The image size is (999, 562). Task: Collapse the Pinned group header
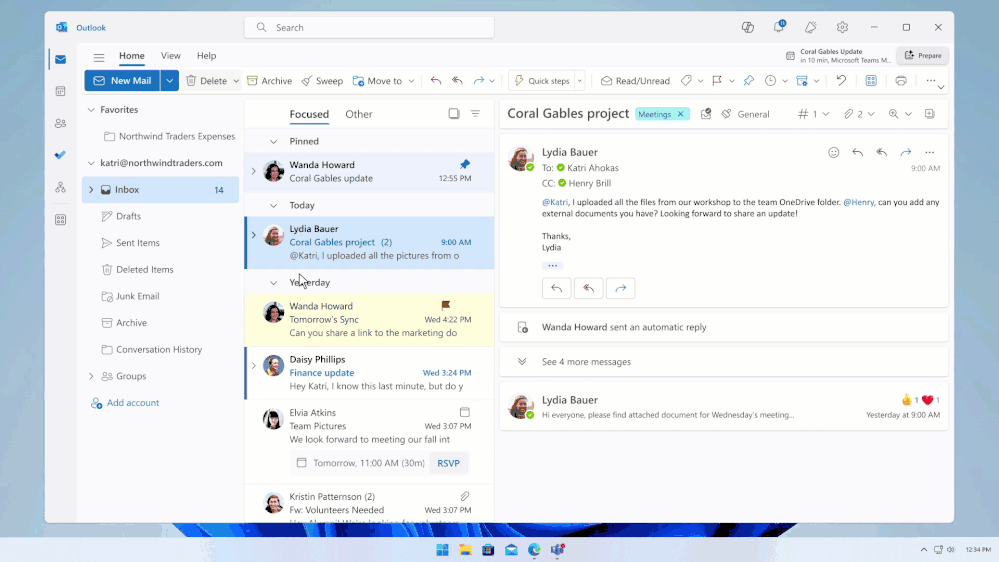(x=273, y=141)
